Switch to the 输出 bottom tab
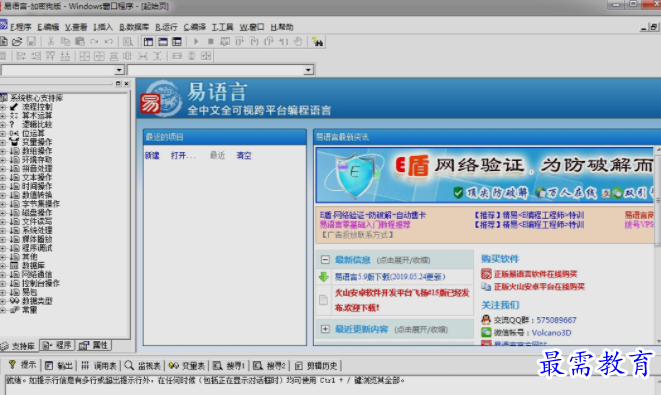This screenshot has width=661, height=395. tap(59, 365)
